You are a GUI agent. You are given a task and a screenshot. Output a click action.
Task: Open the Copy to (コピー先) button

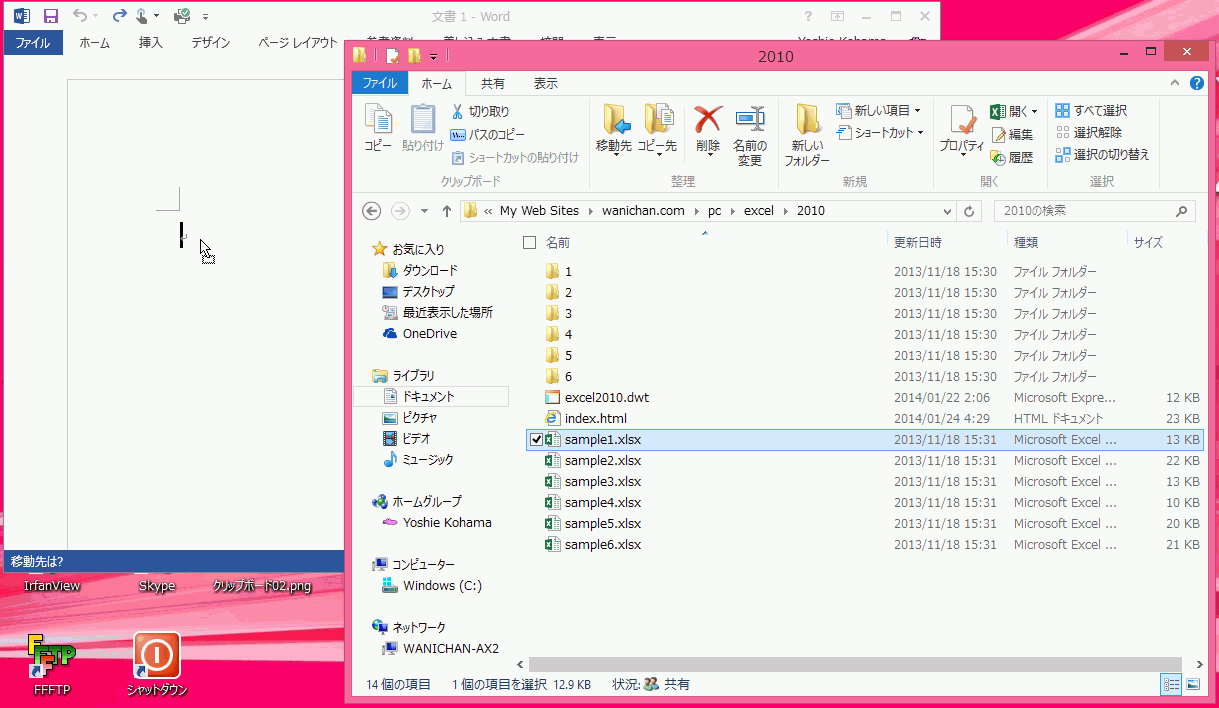click(x=657, y=128)
